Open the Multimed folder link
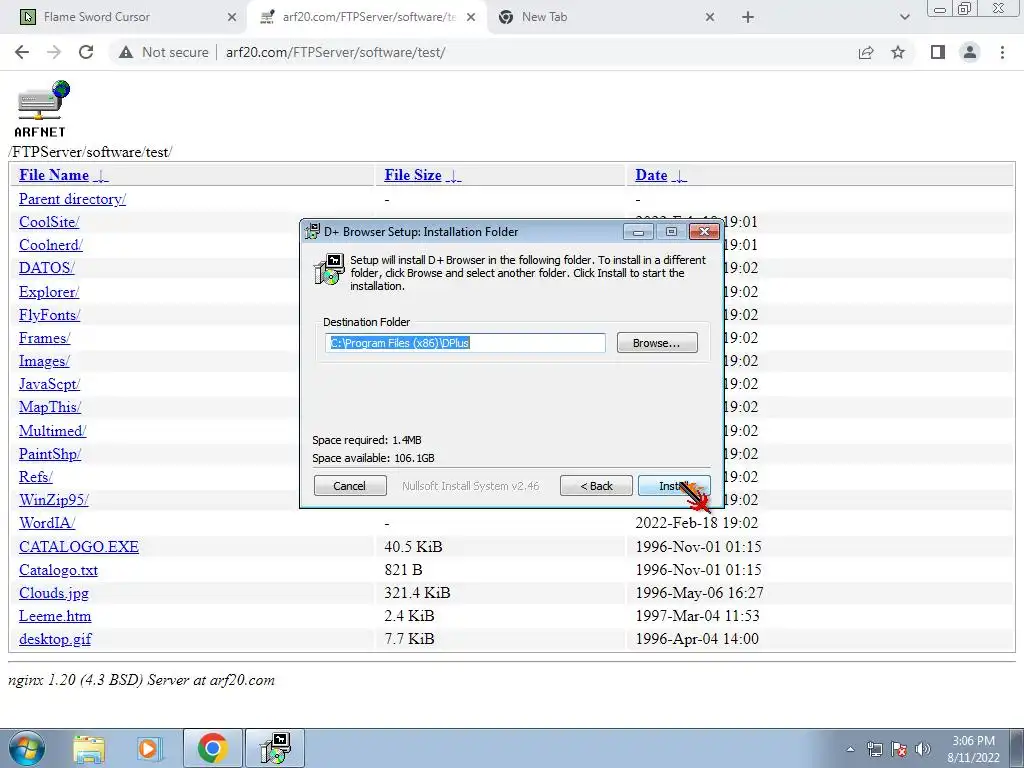Viewport: 1024px width, 768px height. pos(53,430)
